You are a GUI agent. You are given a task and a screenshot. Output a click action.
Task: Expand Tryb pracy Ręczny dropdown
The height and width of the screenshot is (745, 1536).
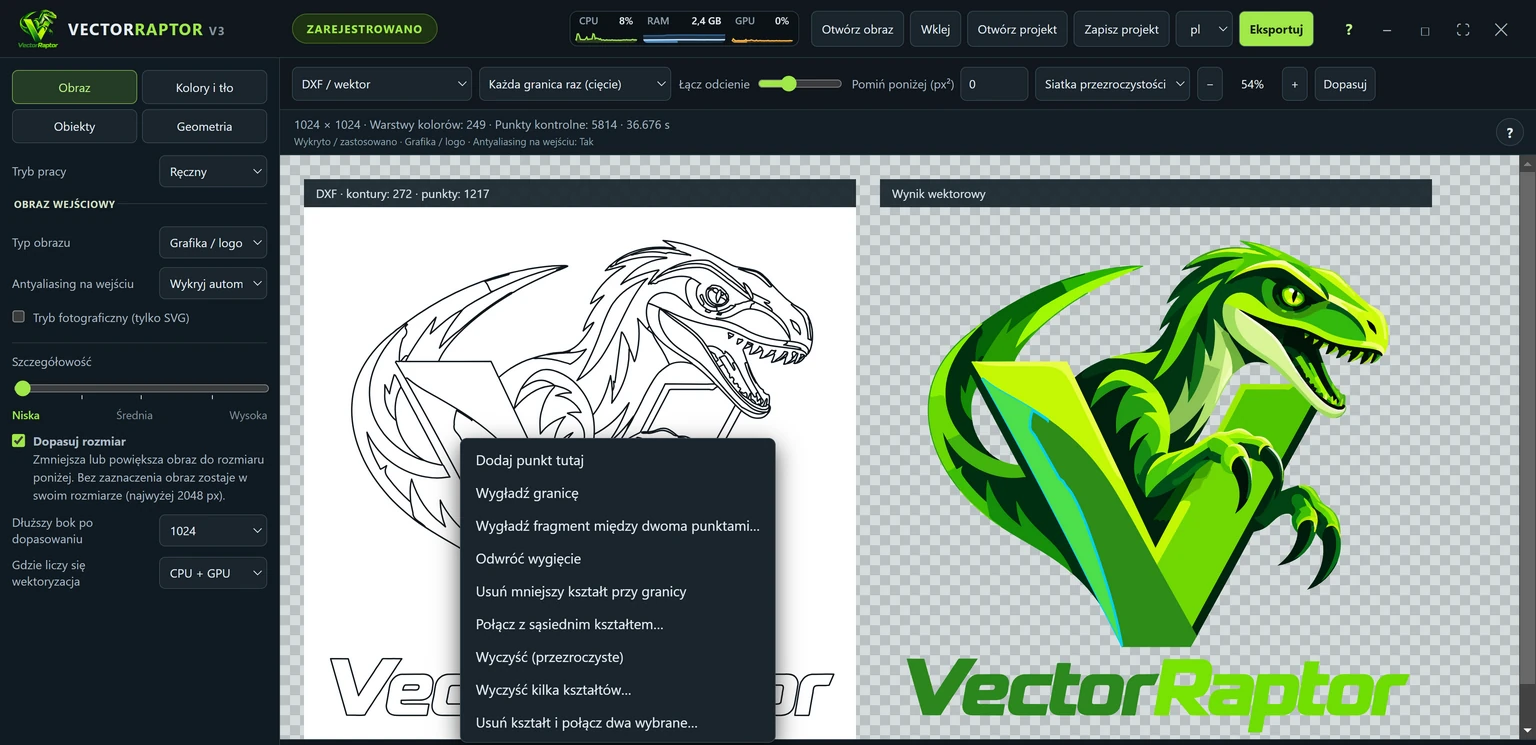(213, 172)
